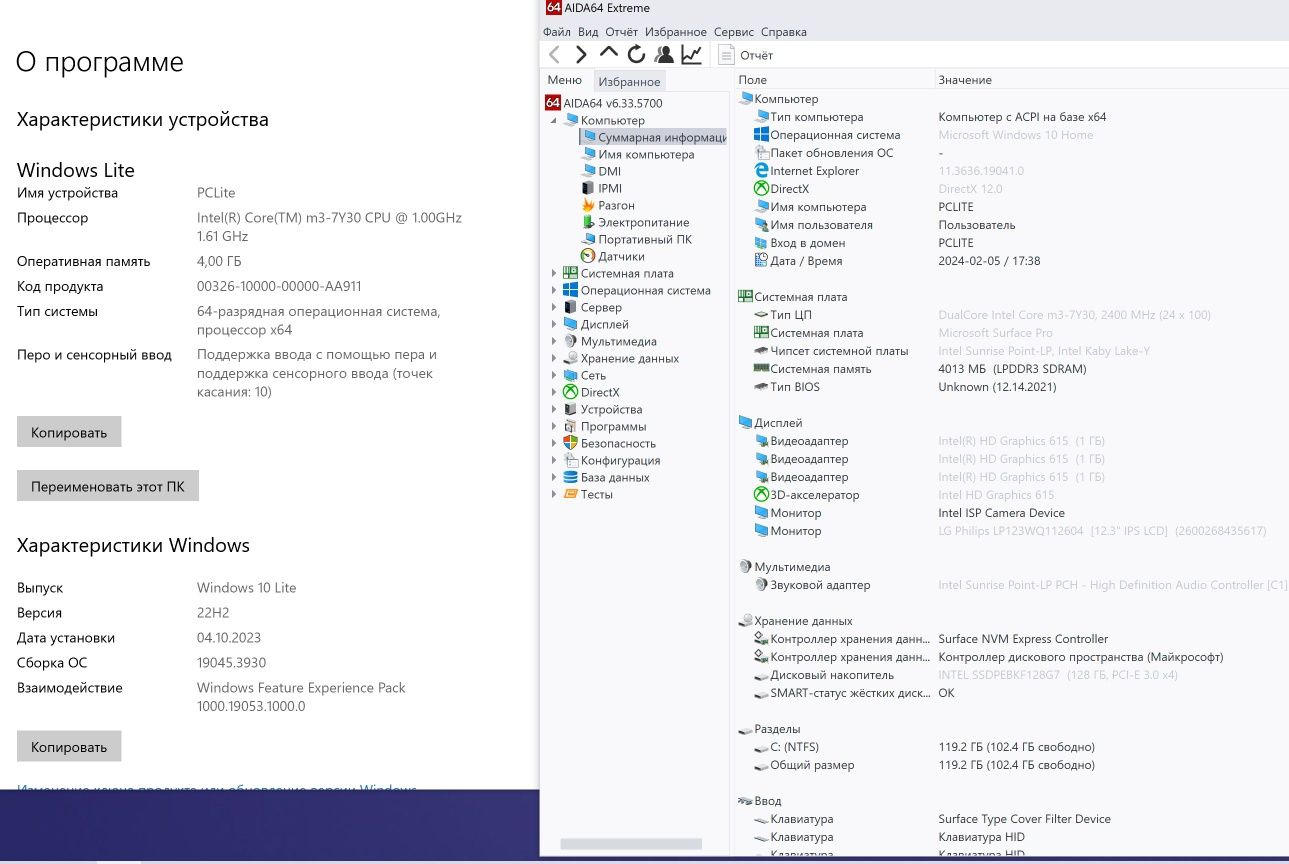Screen dimensions: 1289x864
Task: Click the Пакет обновления ОС row icon
Action: coord(761,153)
